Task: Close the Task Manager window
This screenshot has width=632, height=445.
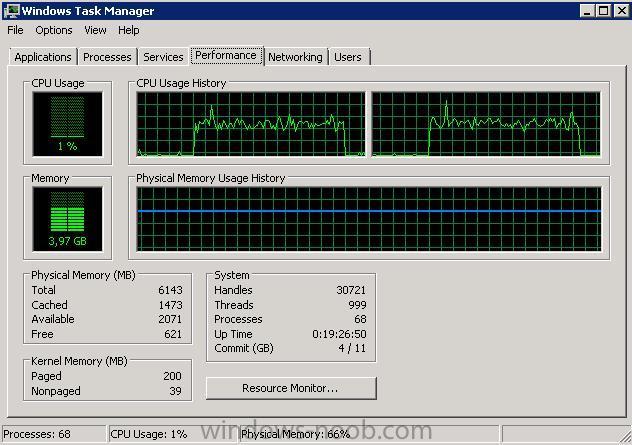Action: [x=621, y=11]
